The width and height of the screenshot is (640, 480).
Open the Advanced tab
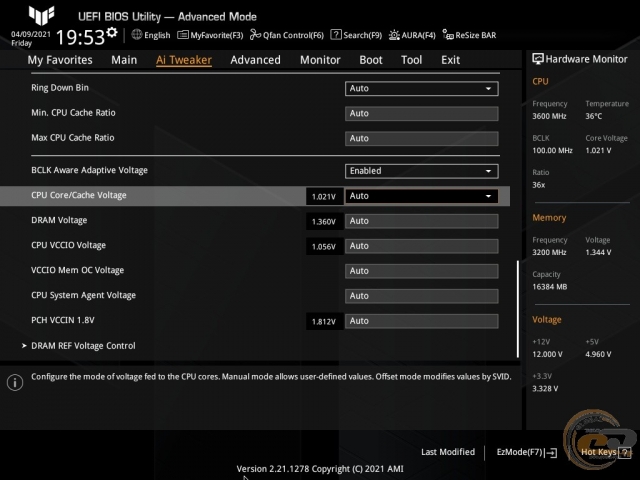256,60
